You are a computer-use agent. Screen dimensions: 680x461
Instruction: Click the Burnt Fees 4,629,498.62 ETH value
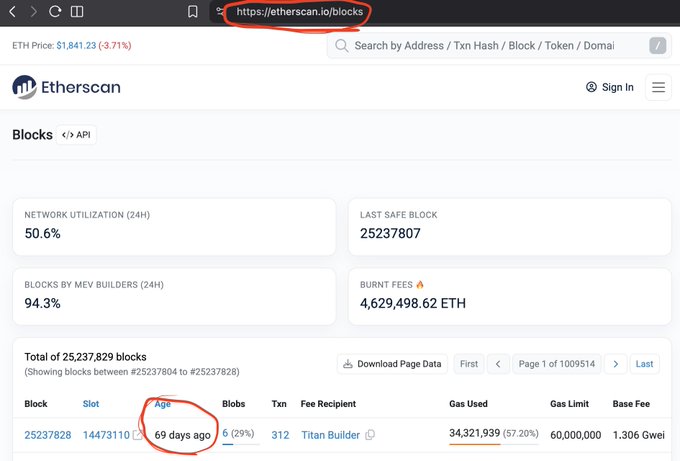412,303
